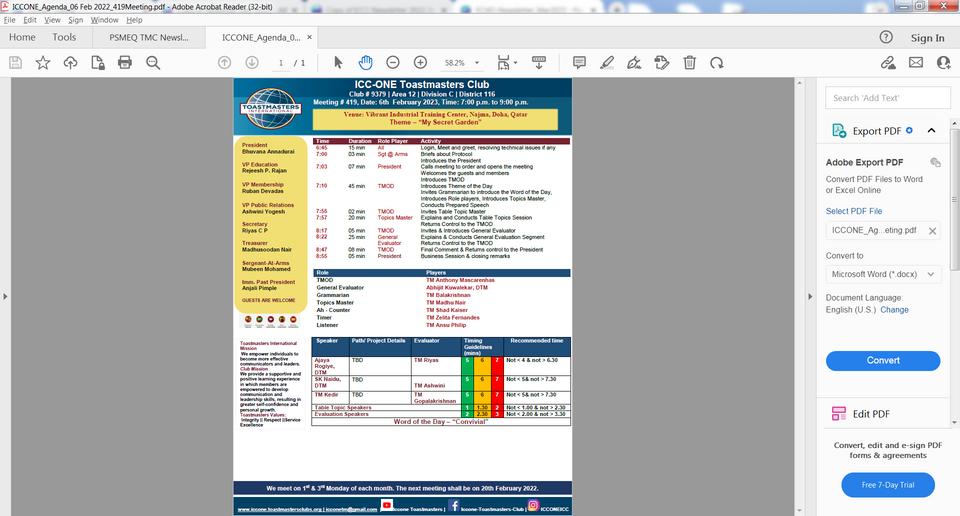Click the copy icon beside Adobe Export PDF
Image resolution: width=960 pixels, height=516 pixels.
click(x=935, y=162)
